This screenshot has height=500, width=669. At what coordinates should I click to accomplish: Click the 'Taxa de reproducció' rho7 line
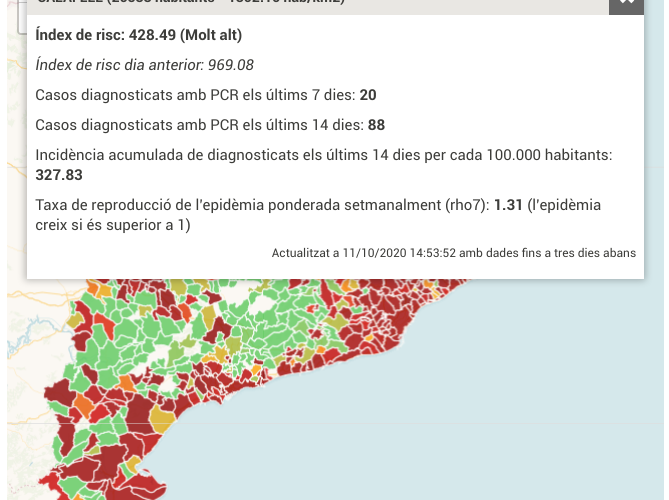[x=262, y=205]
